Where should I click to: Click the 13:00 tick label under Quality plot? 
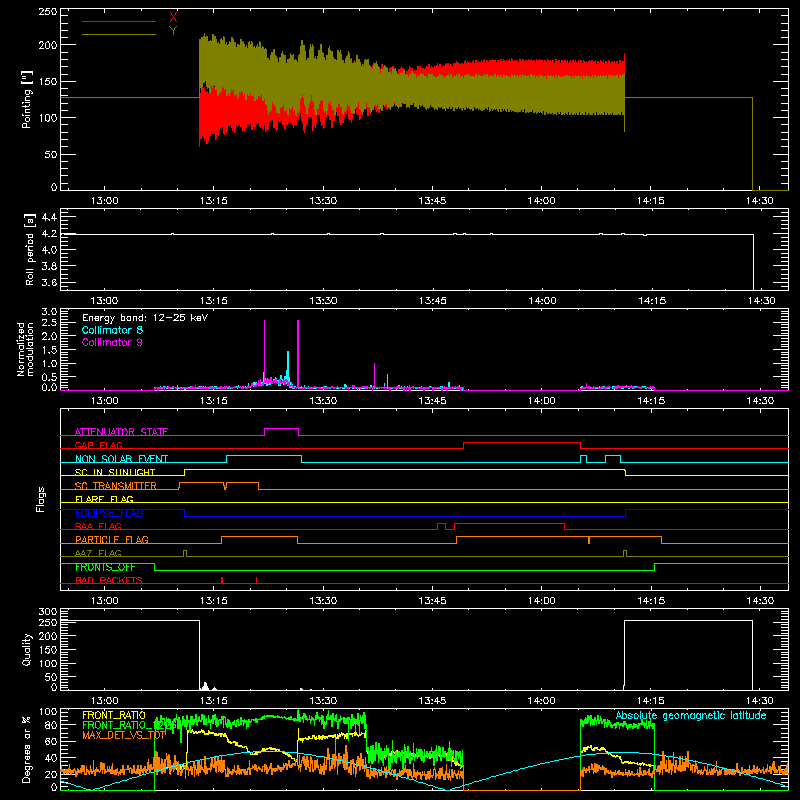[x=104, y=701]
